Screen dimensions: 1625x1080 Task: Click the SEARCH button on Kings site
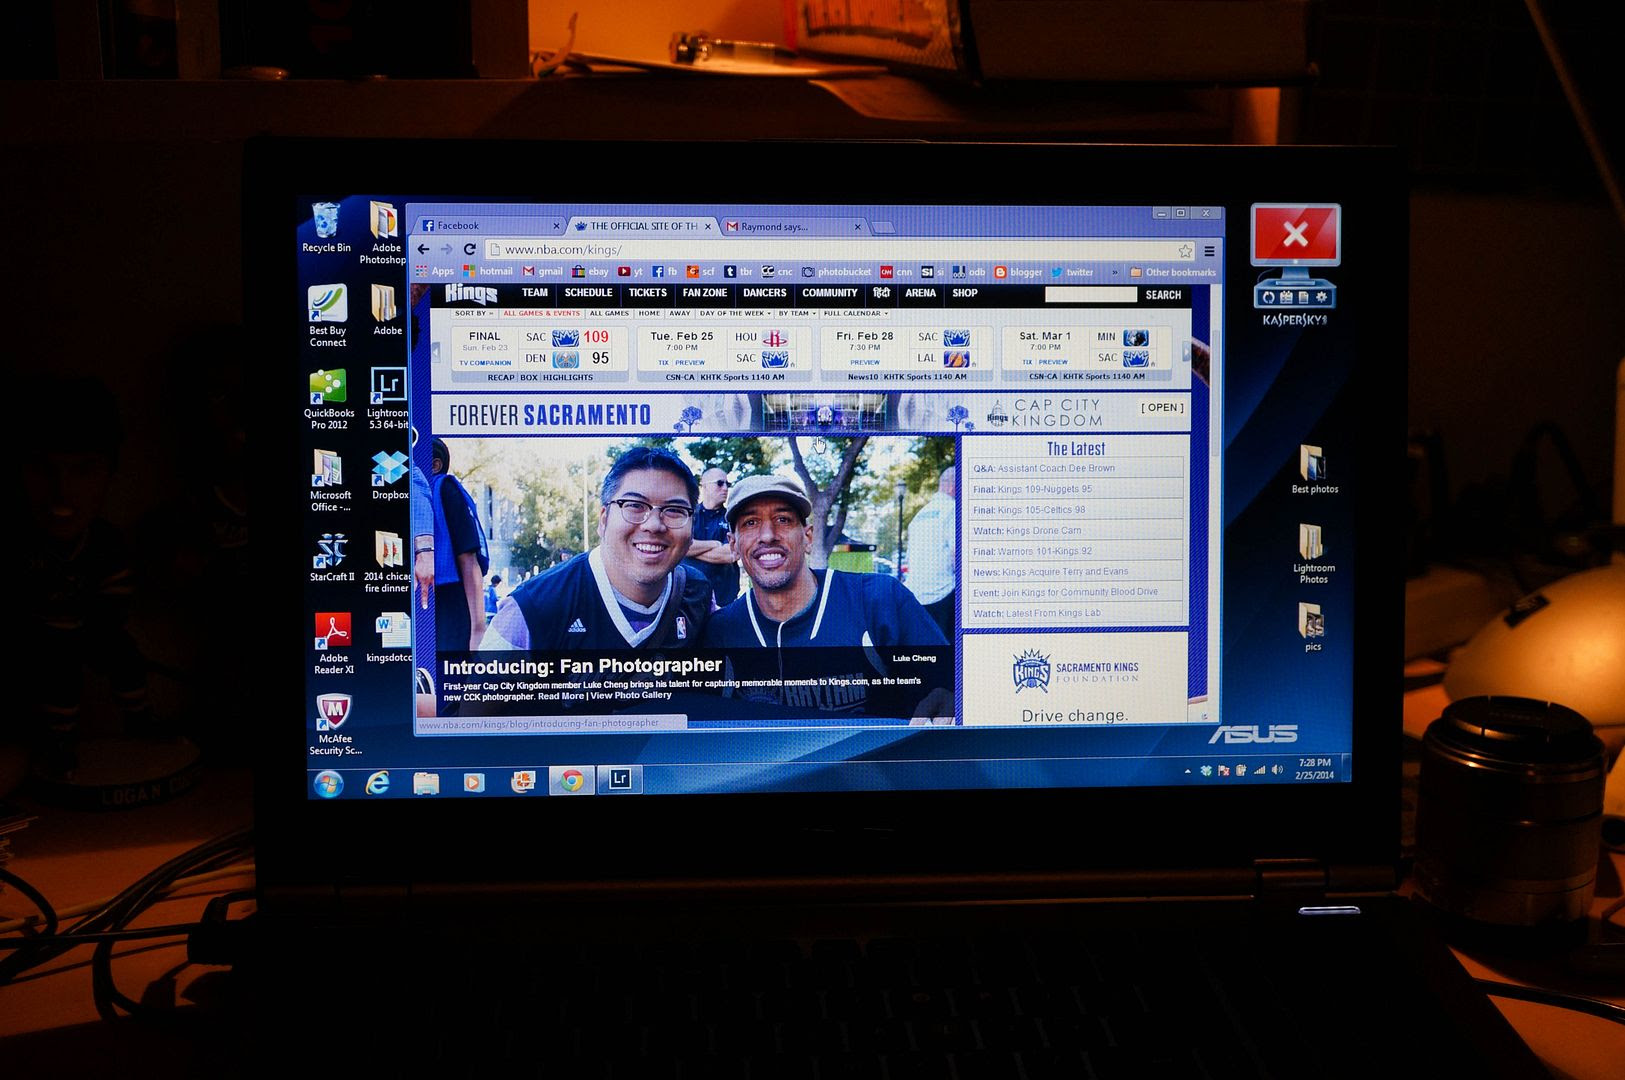pyautogui.click(x=1163, y=295)
